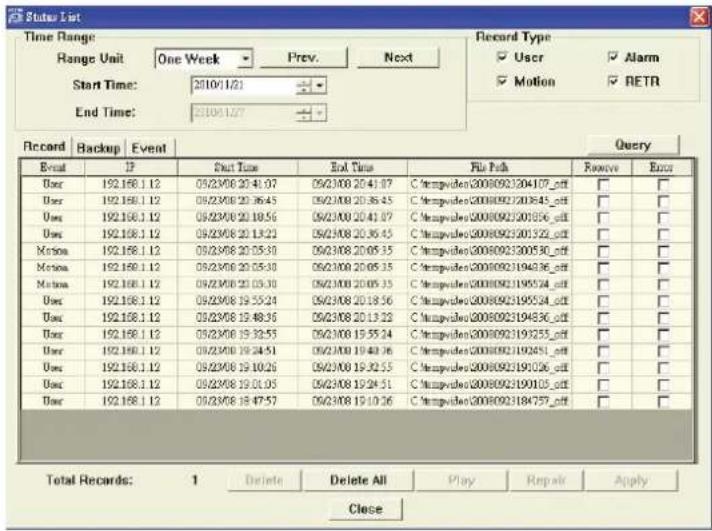Image resolution: width=712 pixels, height=531 pixels.
Task: Select start time 09/23/08 20:36:45 cell
Action: coord(237,201)
